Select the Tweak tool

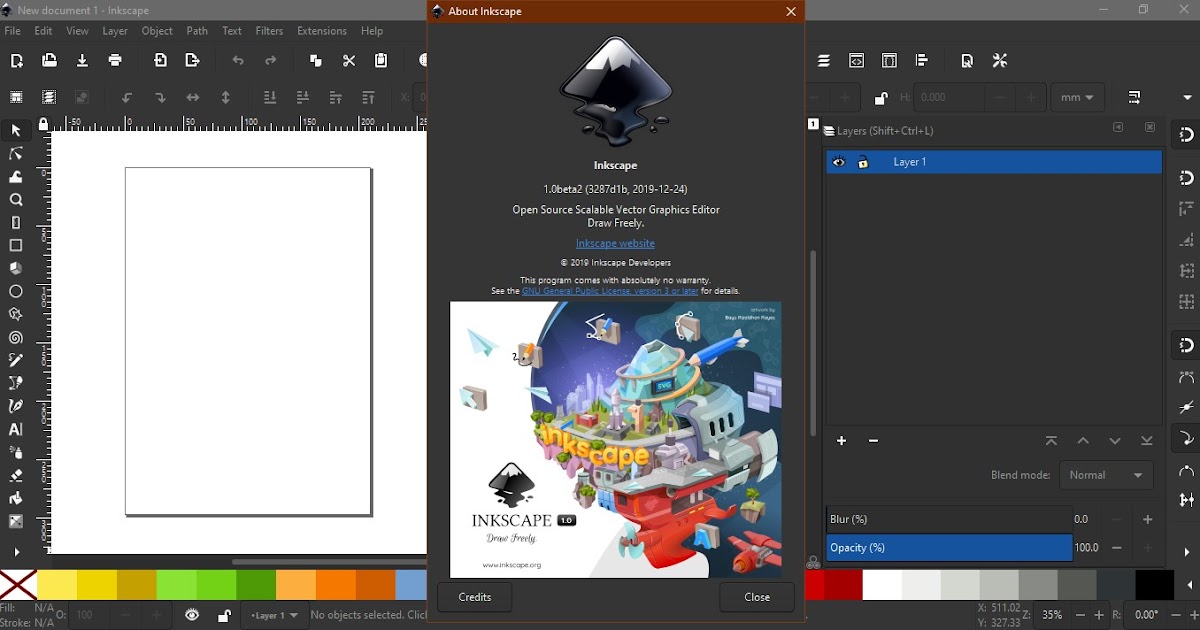tap(16, 177)
